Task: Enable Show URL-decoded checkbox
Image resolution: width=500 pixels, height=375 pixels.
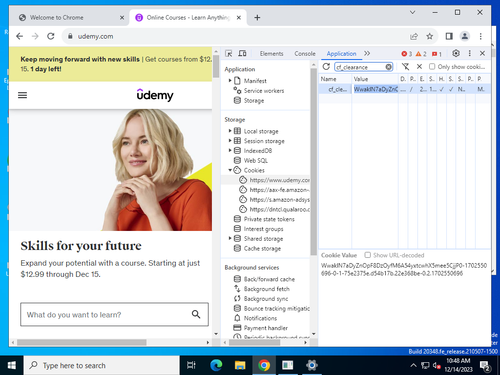Action: click(367, 255)
